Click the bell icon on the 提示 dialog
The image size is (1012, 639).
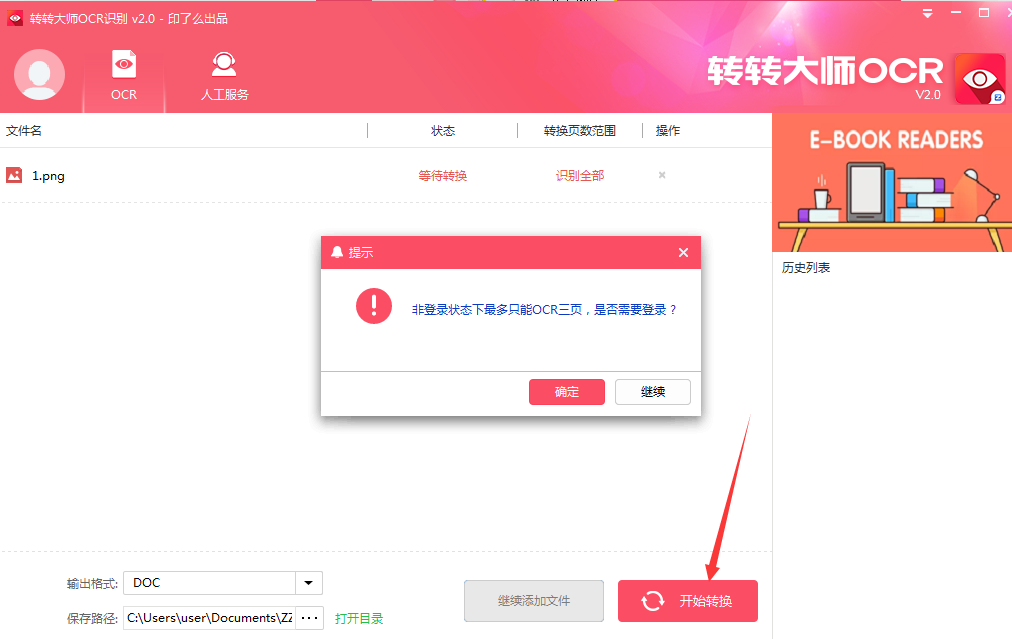click(x=334, y=252)
